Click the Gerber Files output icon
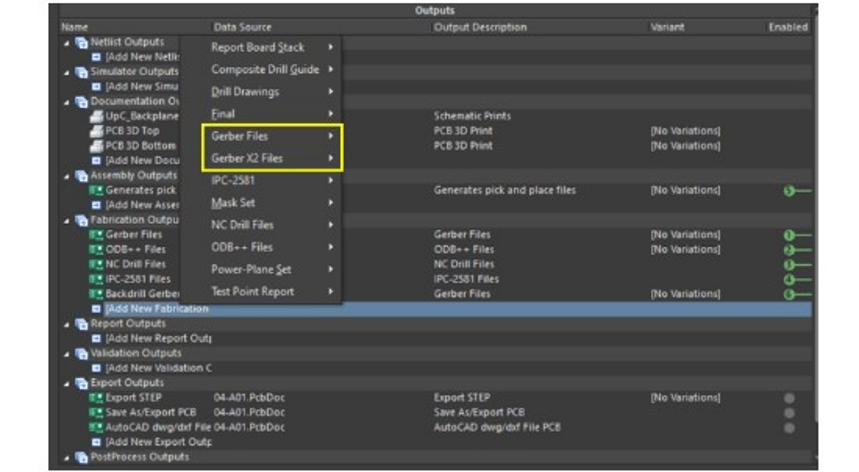This screenshot has width=859, height=472. tap(96, 235)
